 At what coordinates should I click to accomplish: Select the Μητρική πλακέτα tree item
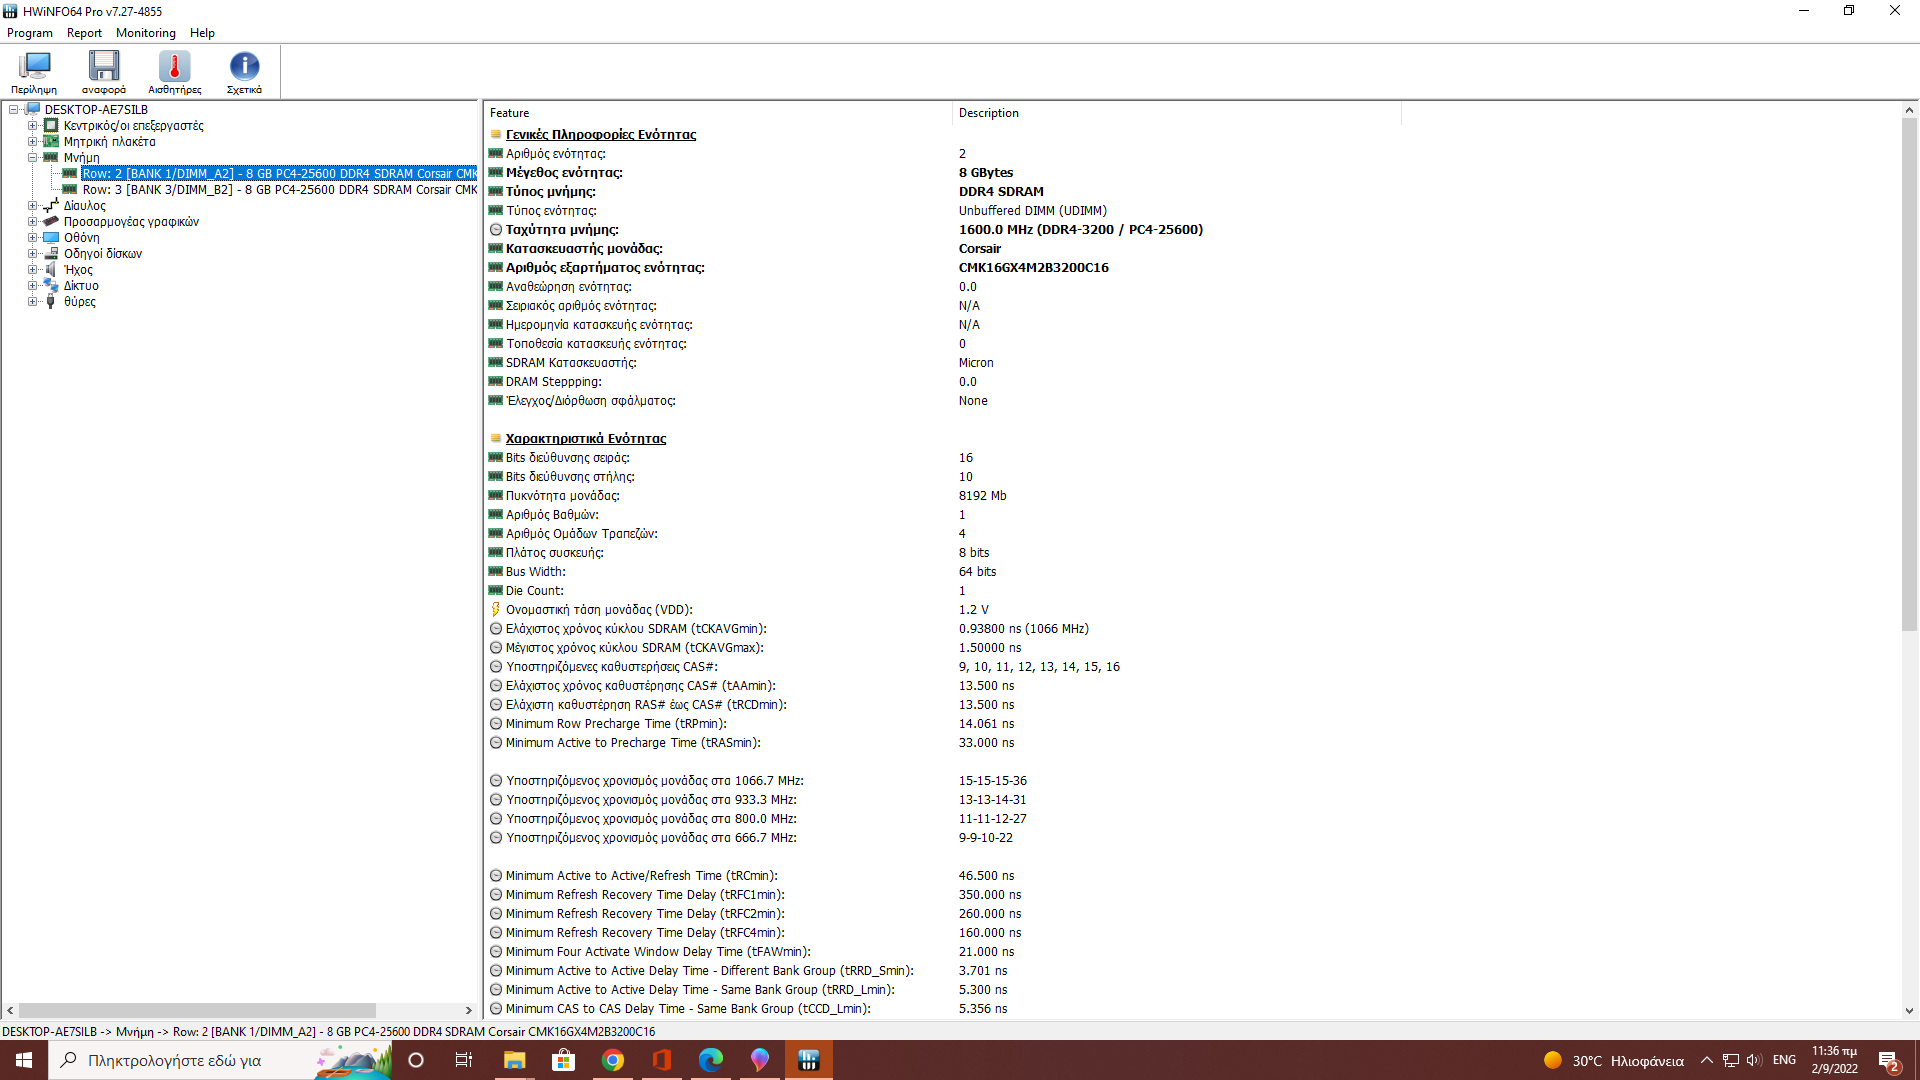[x=109, y=142]
